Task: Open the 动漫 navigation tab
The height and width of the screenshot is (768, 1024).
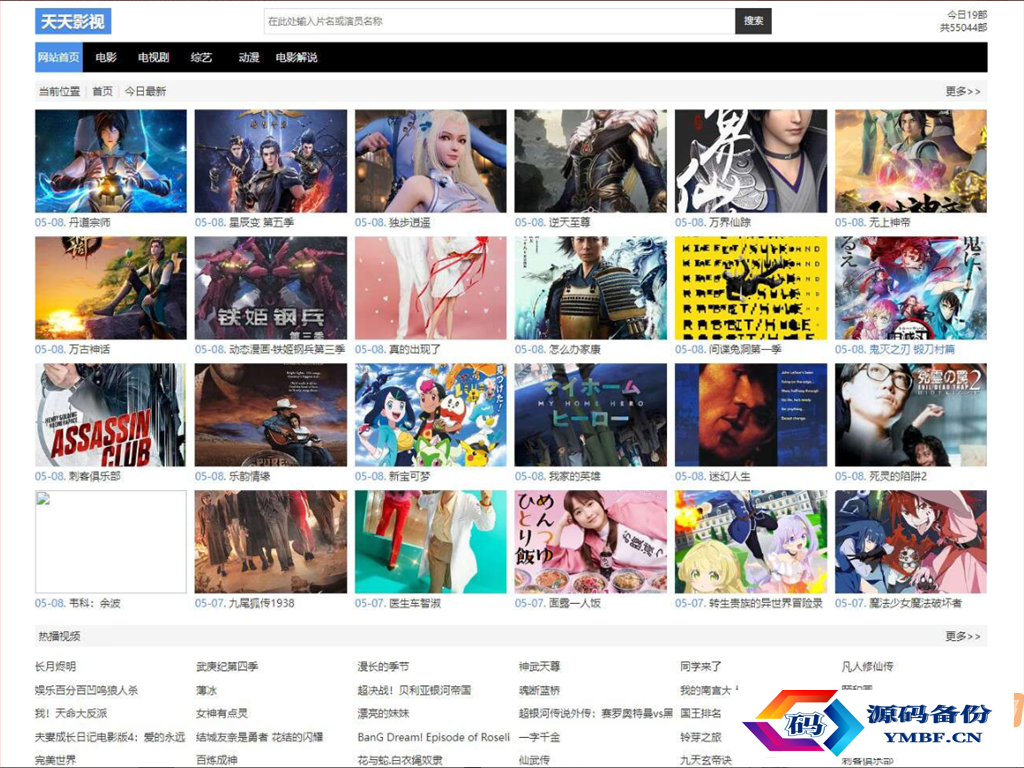Action: tap(249, 57)
